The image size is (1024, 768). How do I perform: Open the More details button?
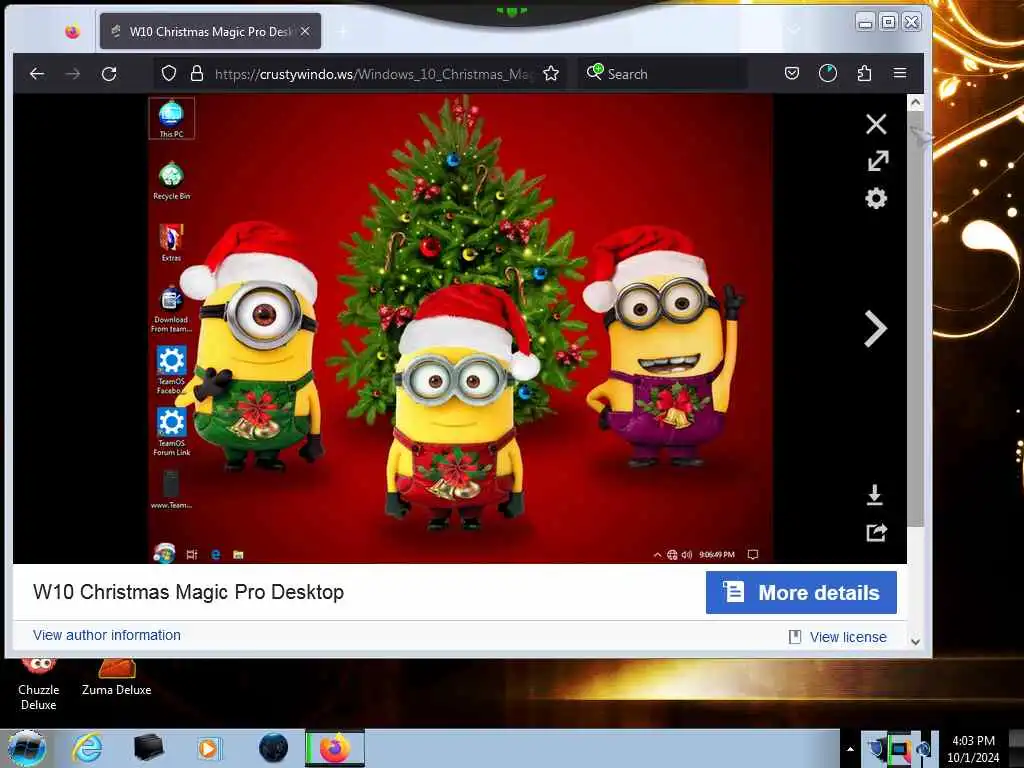click(x=801, y=593)
